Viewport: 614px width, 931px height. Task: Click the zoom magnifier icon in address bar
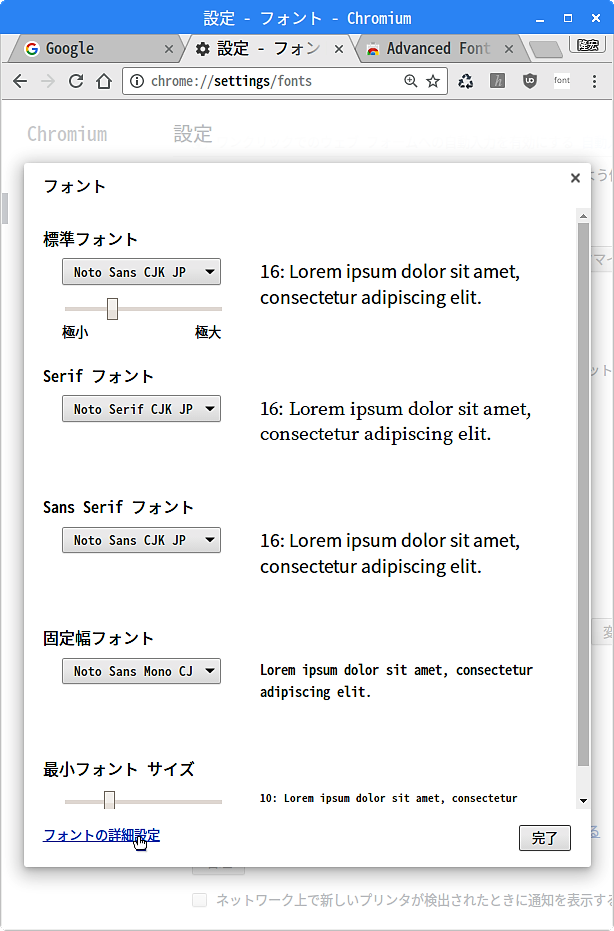(410, 81)
